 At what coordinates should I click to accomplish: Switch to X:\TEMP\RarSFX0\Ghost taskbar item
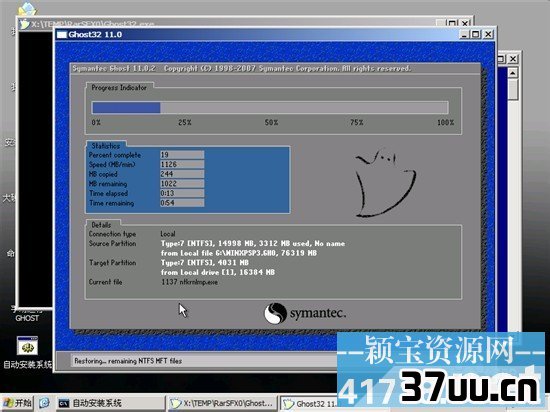tap(222, 403)
